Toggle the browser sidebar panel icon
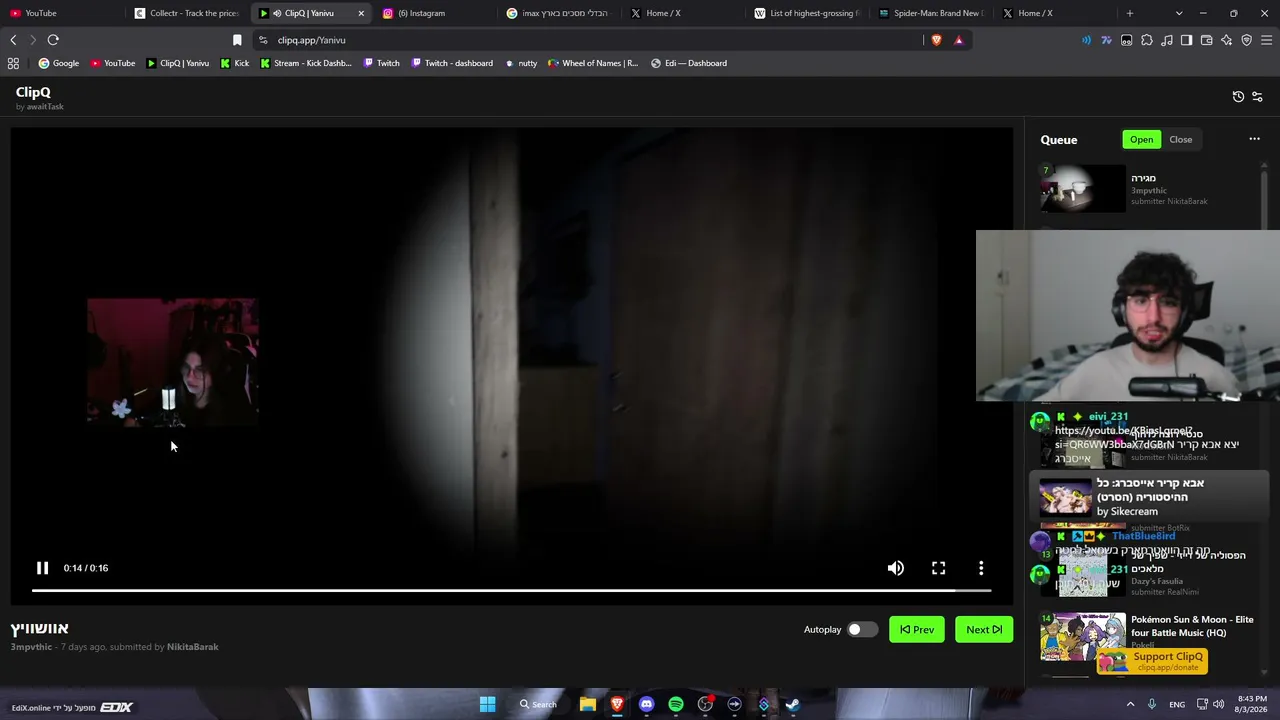Viewport: 1280px width, 720px height. (1187, 40)
